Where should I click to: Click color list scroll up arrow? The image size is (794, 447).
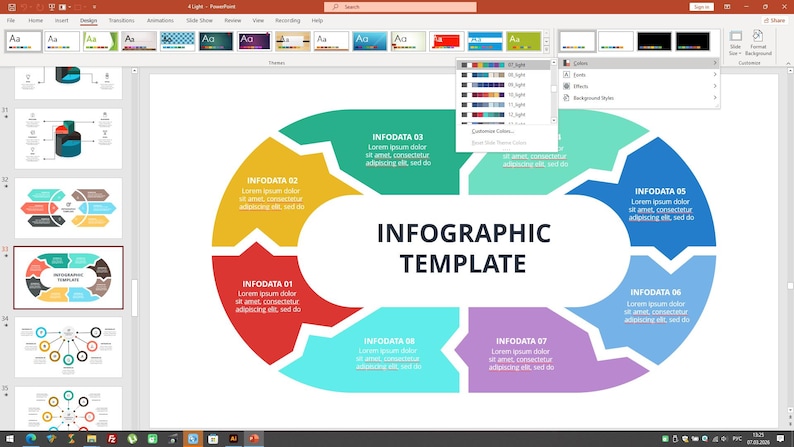point(553,62)
